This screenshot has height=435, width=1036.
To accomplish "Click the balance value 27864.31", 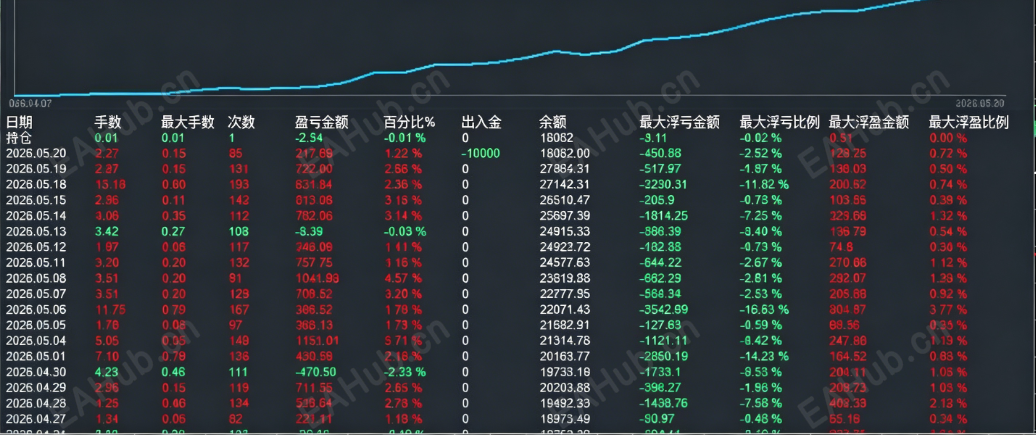I will coord(564,169).
